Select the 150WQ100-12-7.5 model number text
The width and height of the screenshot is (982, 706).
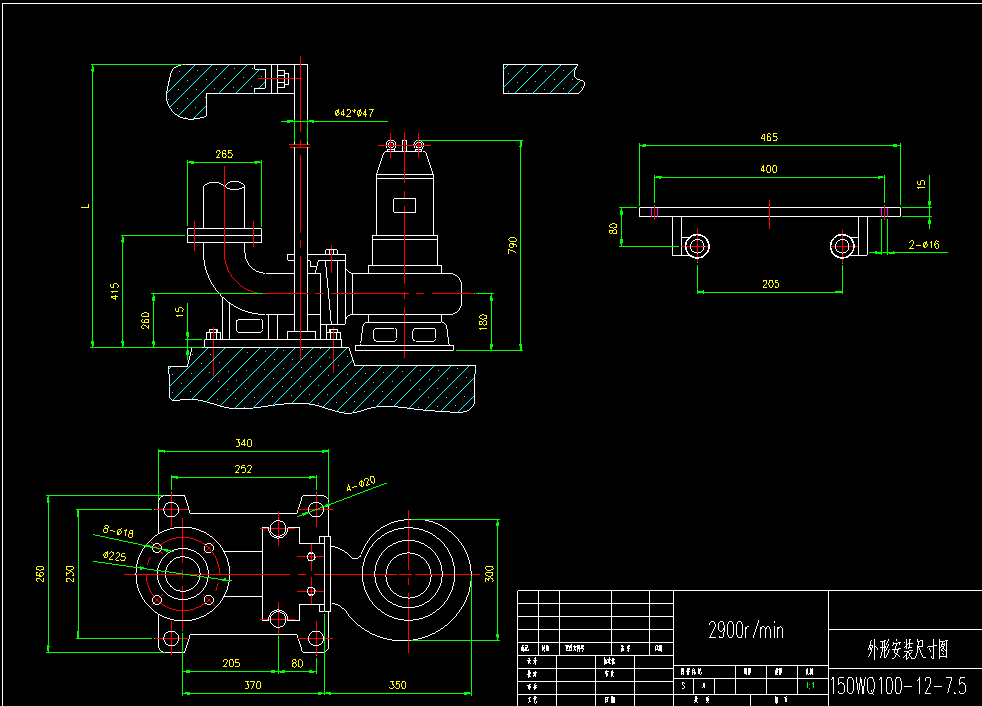coord(898,685)
